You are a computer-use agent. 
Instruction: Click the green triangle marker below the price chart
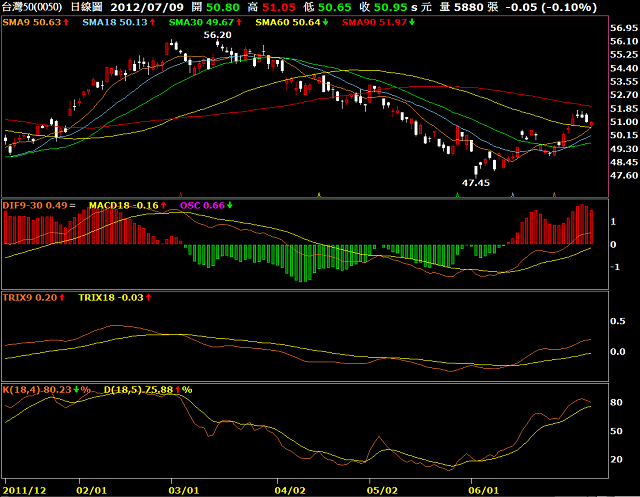[457, 195]
